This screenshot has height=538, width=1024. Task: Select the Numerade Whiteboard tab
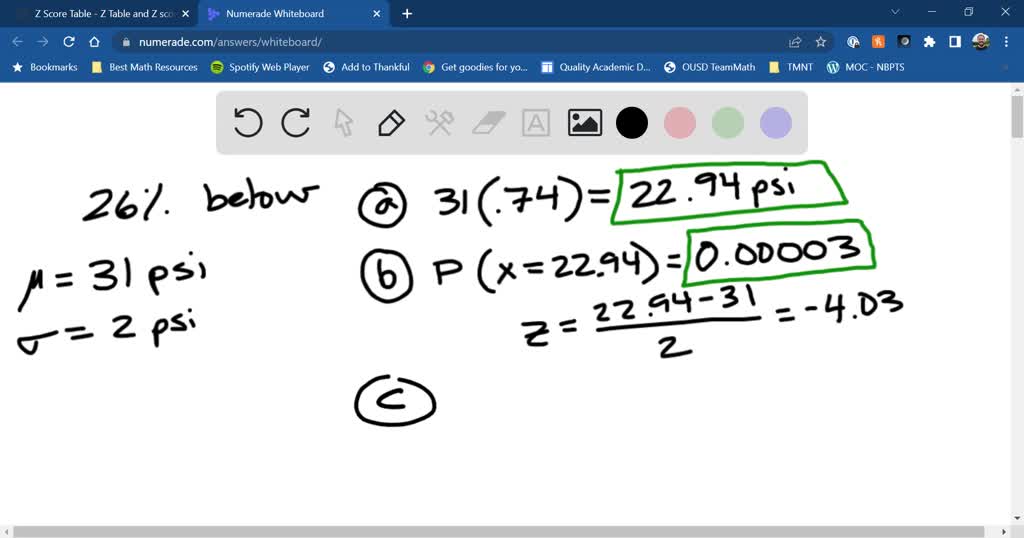coord(293,14)
